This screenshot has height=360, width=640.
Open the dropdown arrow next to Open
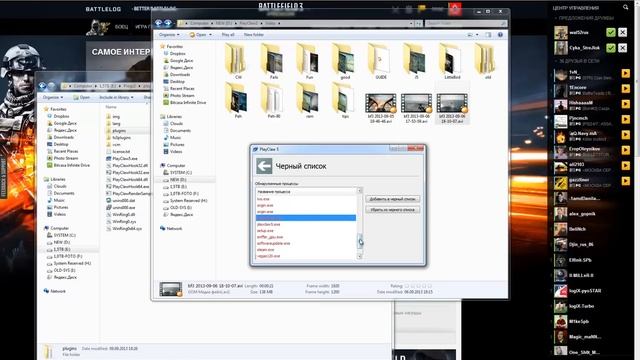pyautogui.click(x=210, y=35)
